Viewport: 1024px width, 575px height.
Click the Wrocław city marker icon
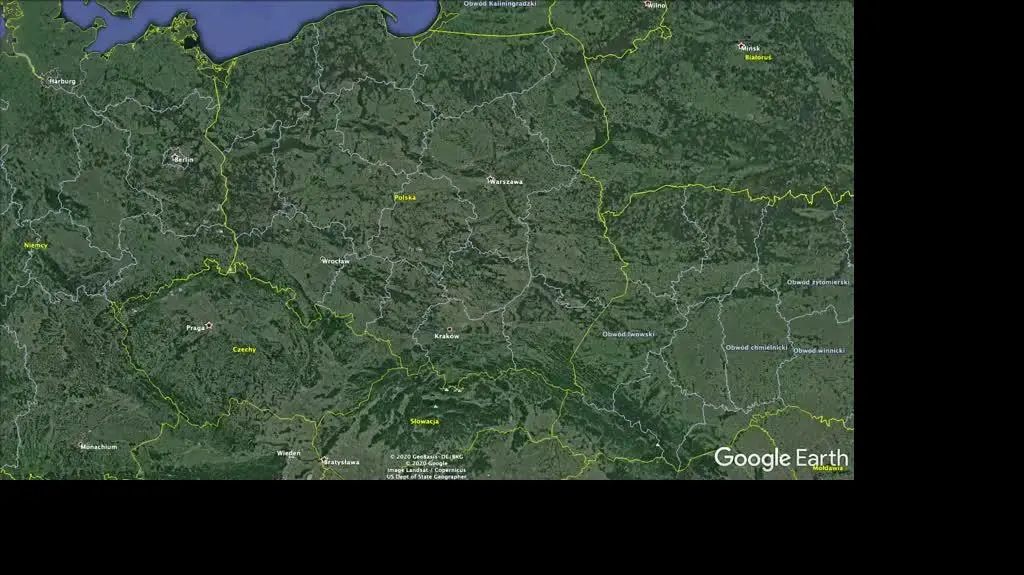323,259
